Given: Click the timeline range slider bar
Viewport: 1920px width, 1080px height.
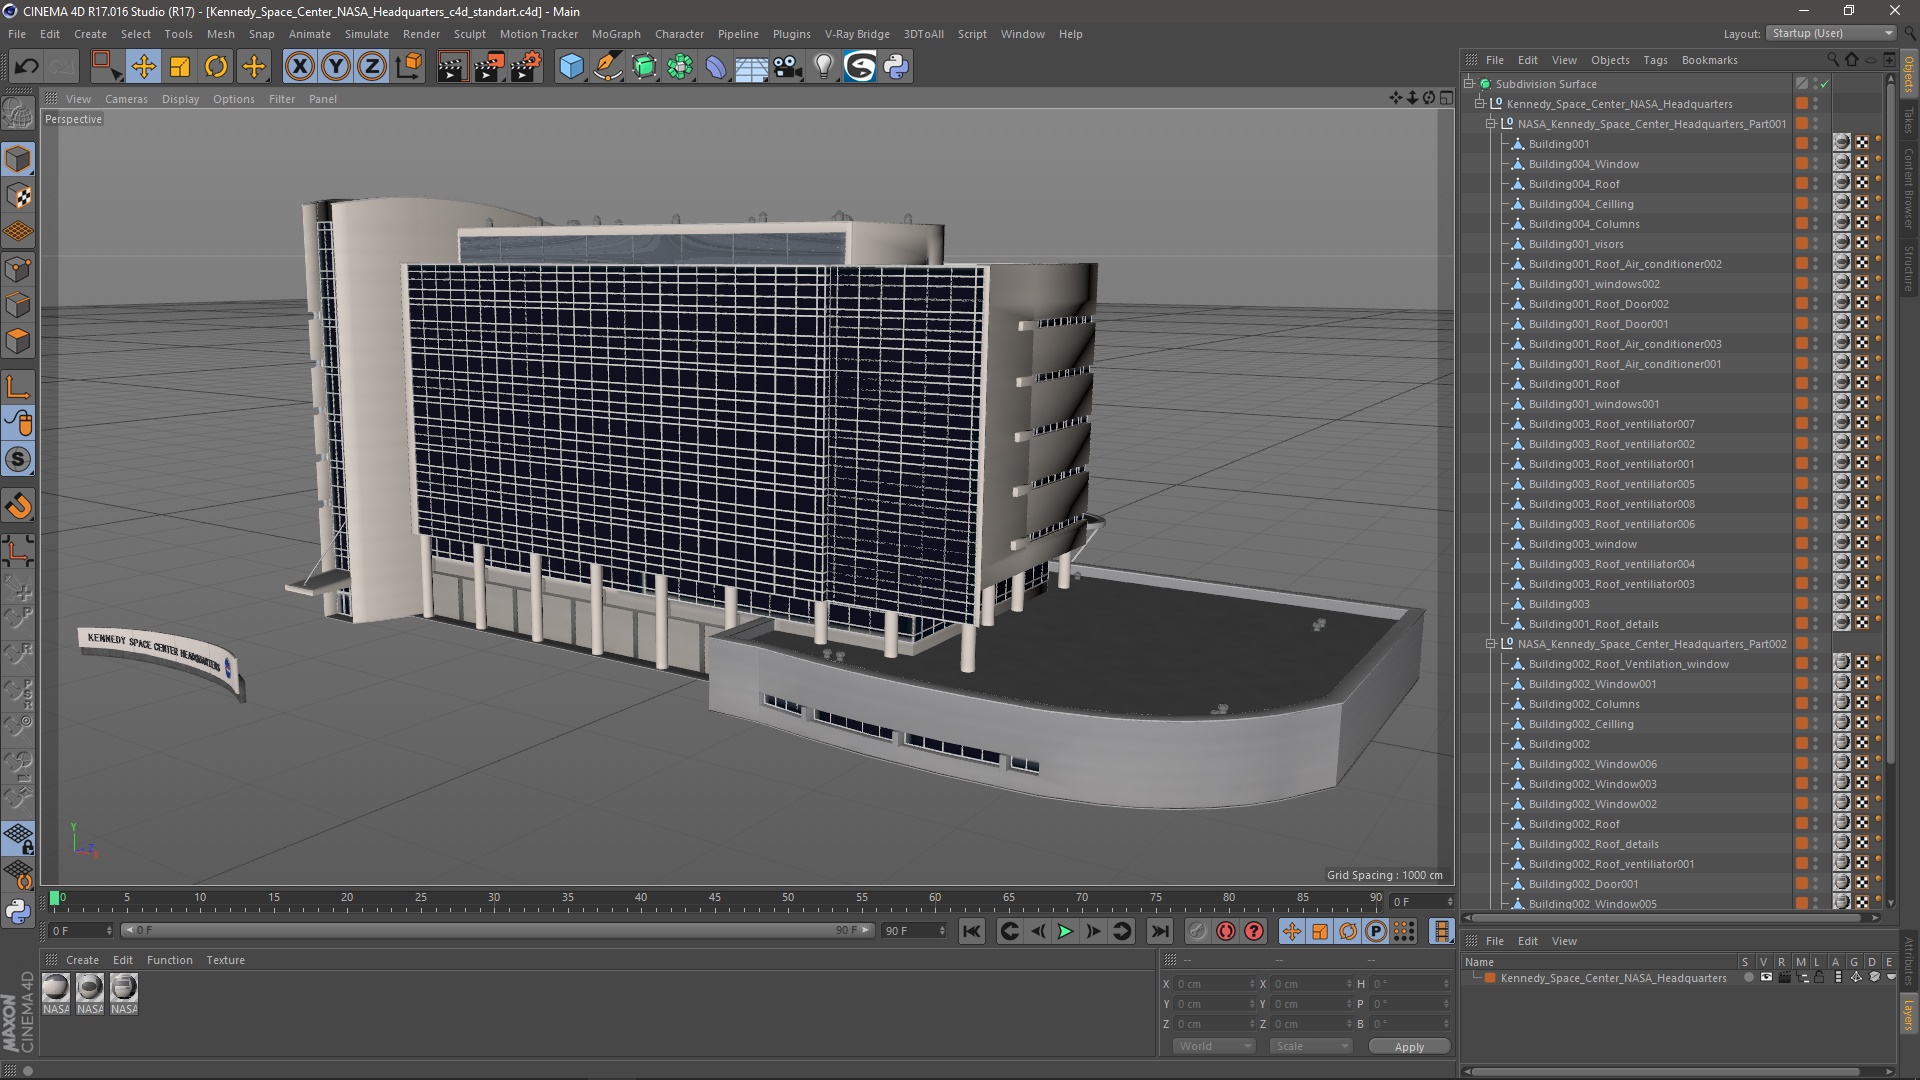Looking at the screenshot, I should [x=497, y=931].
